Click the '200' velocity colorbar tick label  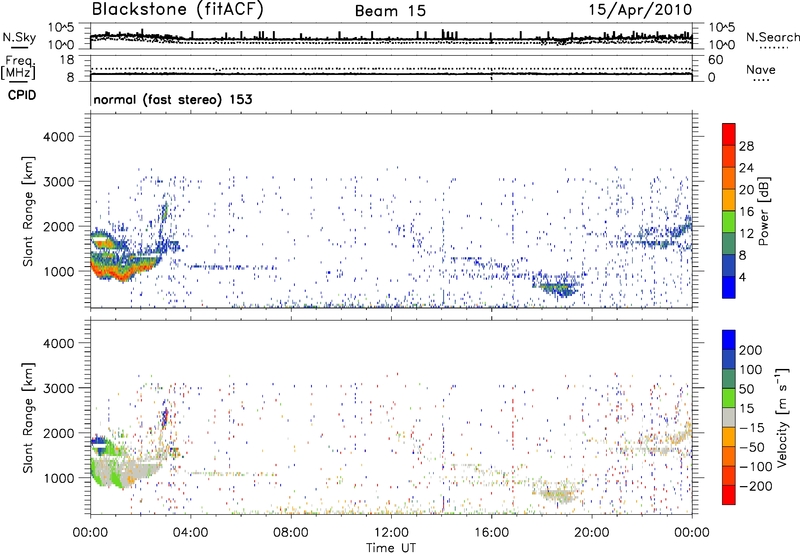click(751, 350)
